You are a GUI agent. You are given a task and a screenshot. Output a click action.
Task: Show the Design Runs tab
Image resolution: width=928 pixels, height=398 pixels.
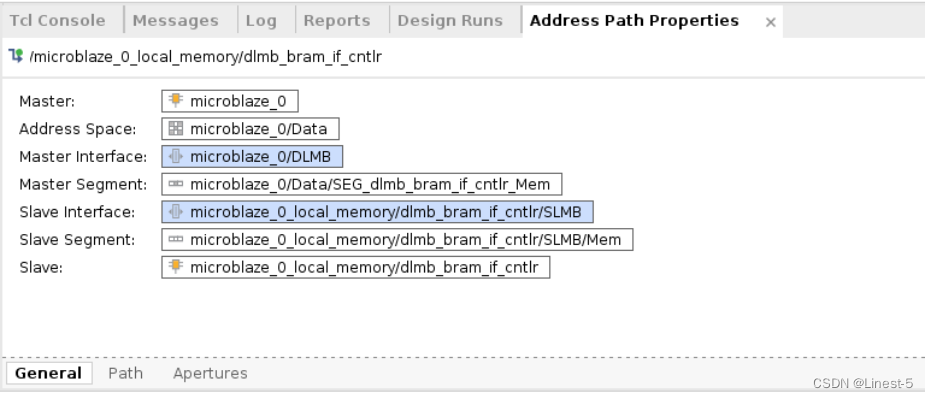[450, 21]
